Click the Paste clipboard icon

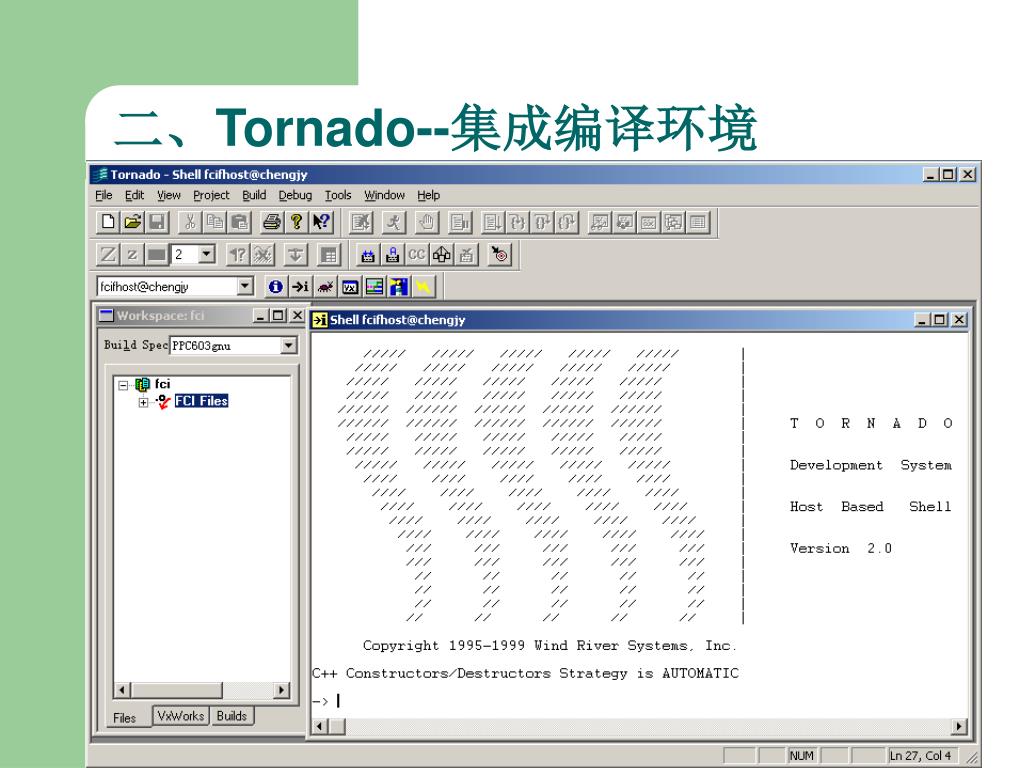coord(240,222)
